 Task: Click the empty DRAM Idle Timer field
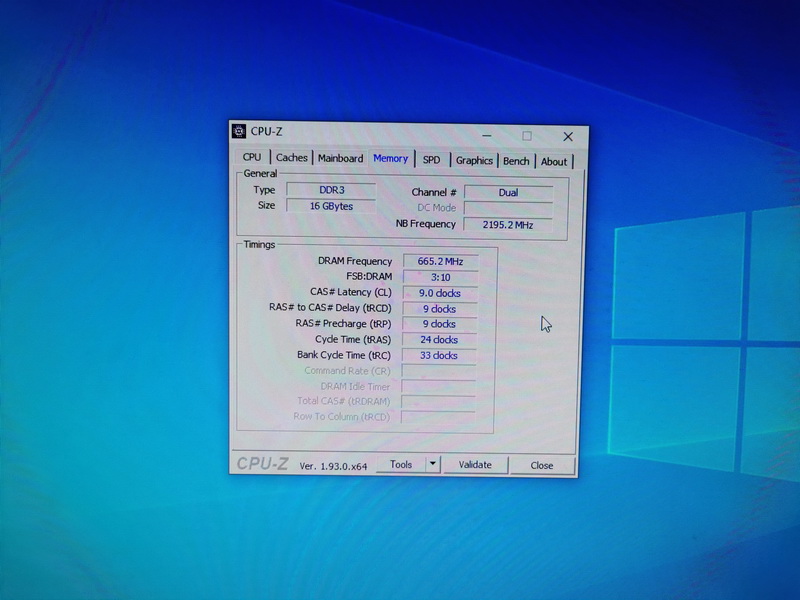click(x=438, y=386)
